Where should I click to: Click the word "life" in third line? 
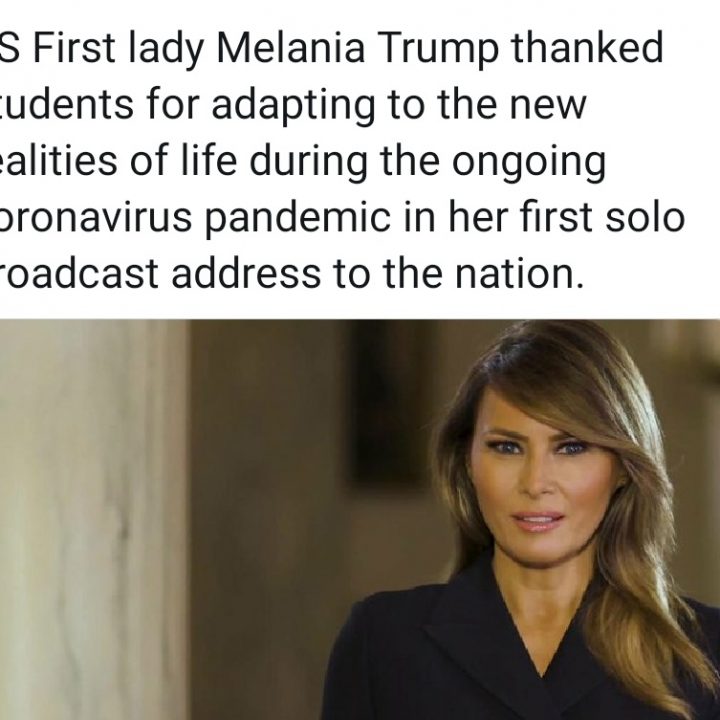tap(209, 162)
